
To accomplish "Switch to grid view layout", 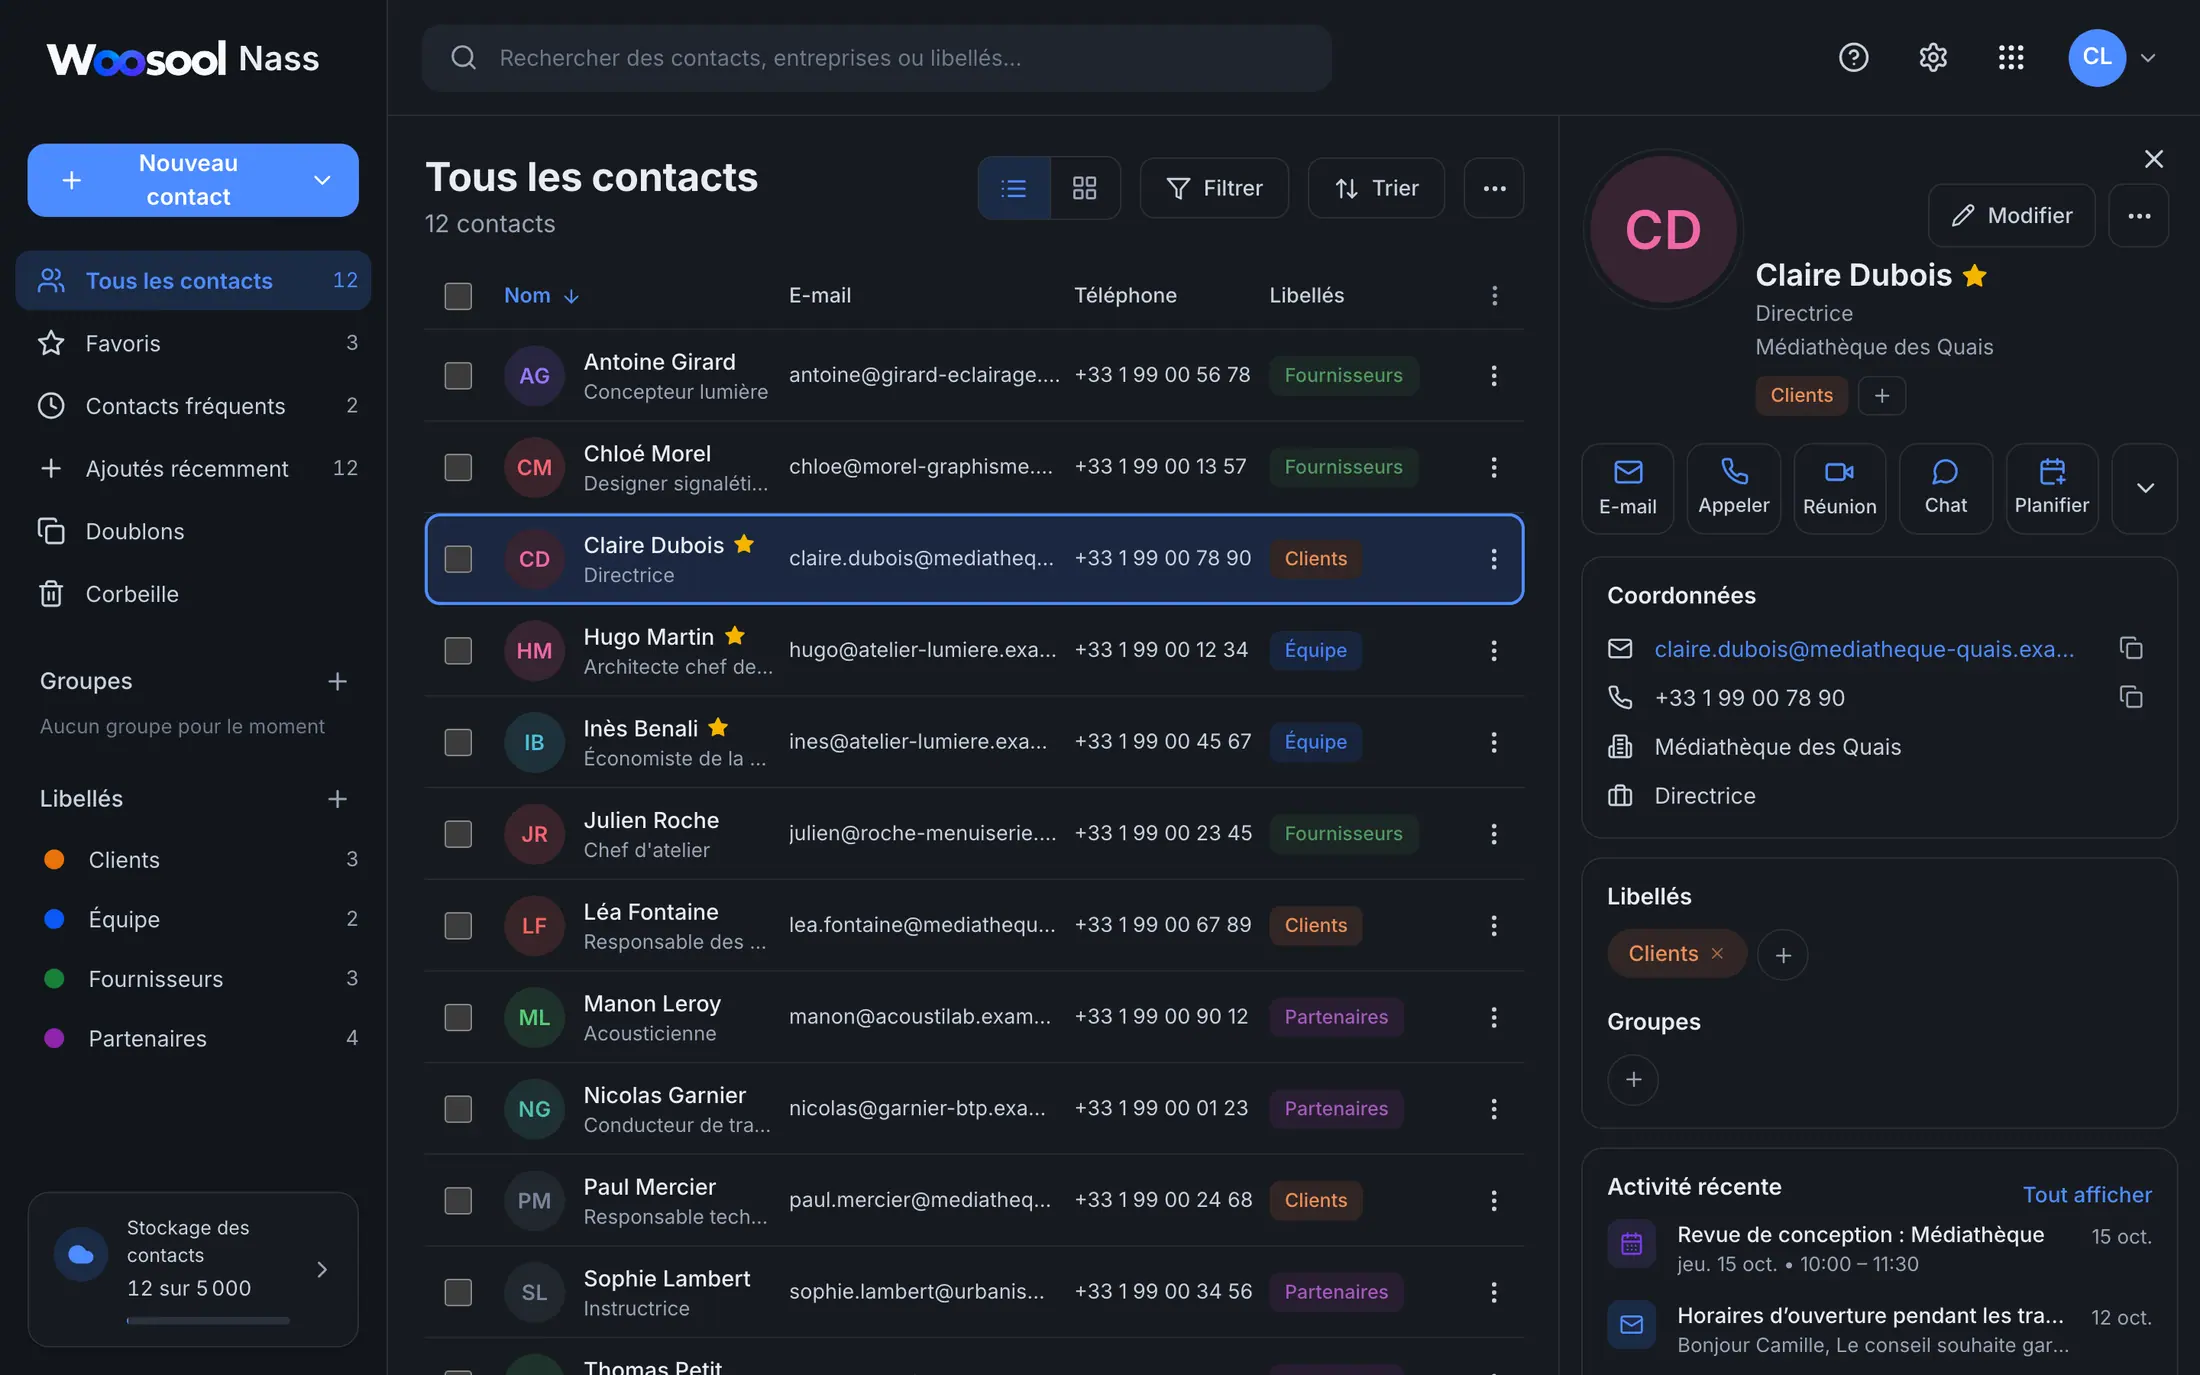I will pyautogui.click(x=1085, y=188).
